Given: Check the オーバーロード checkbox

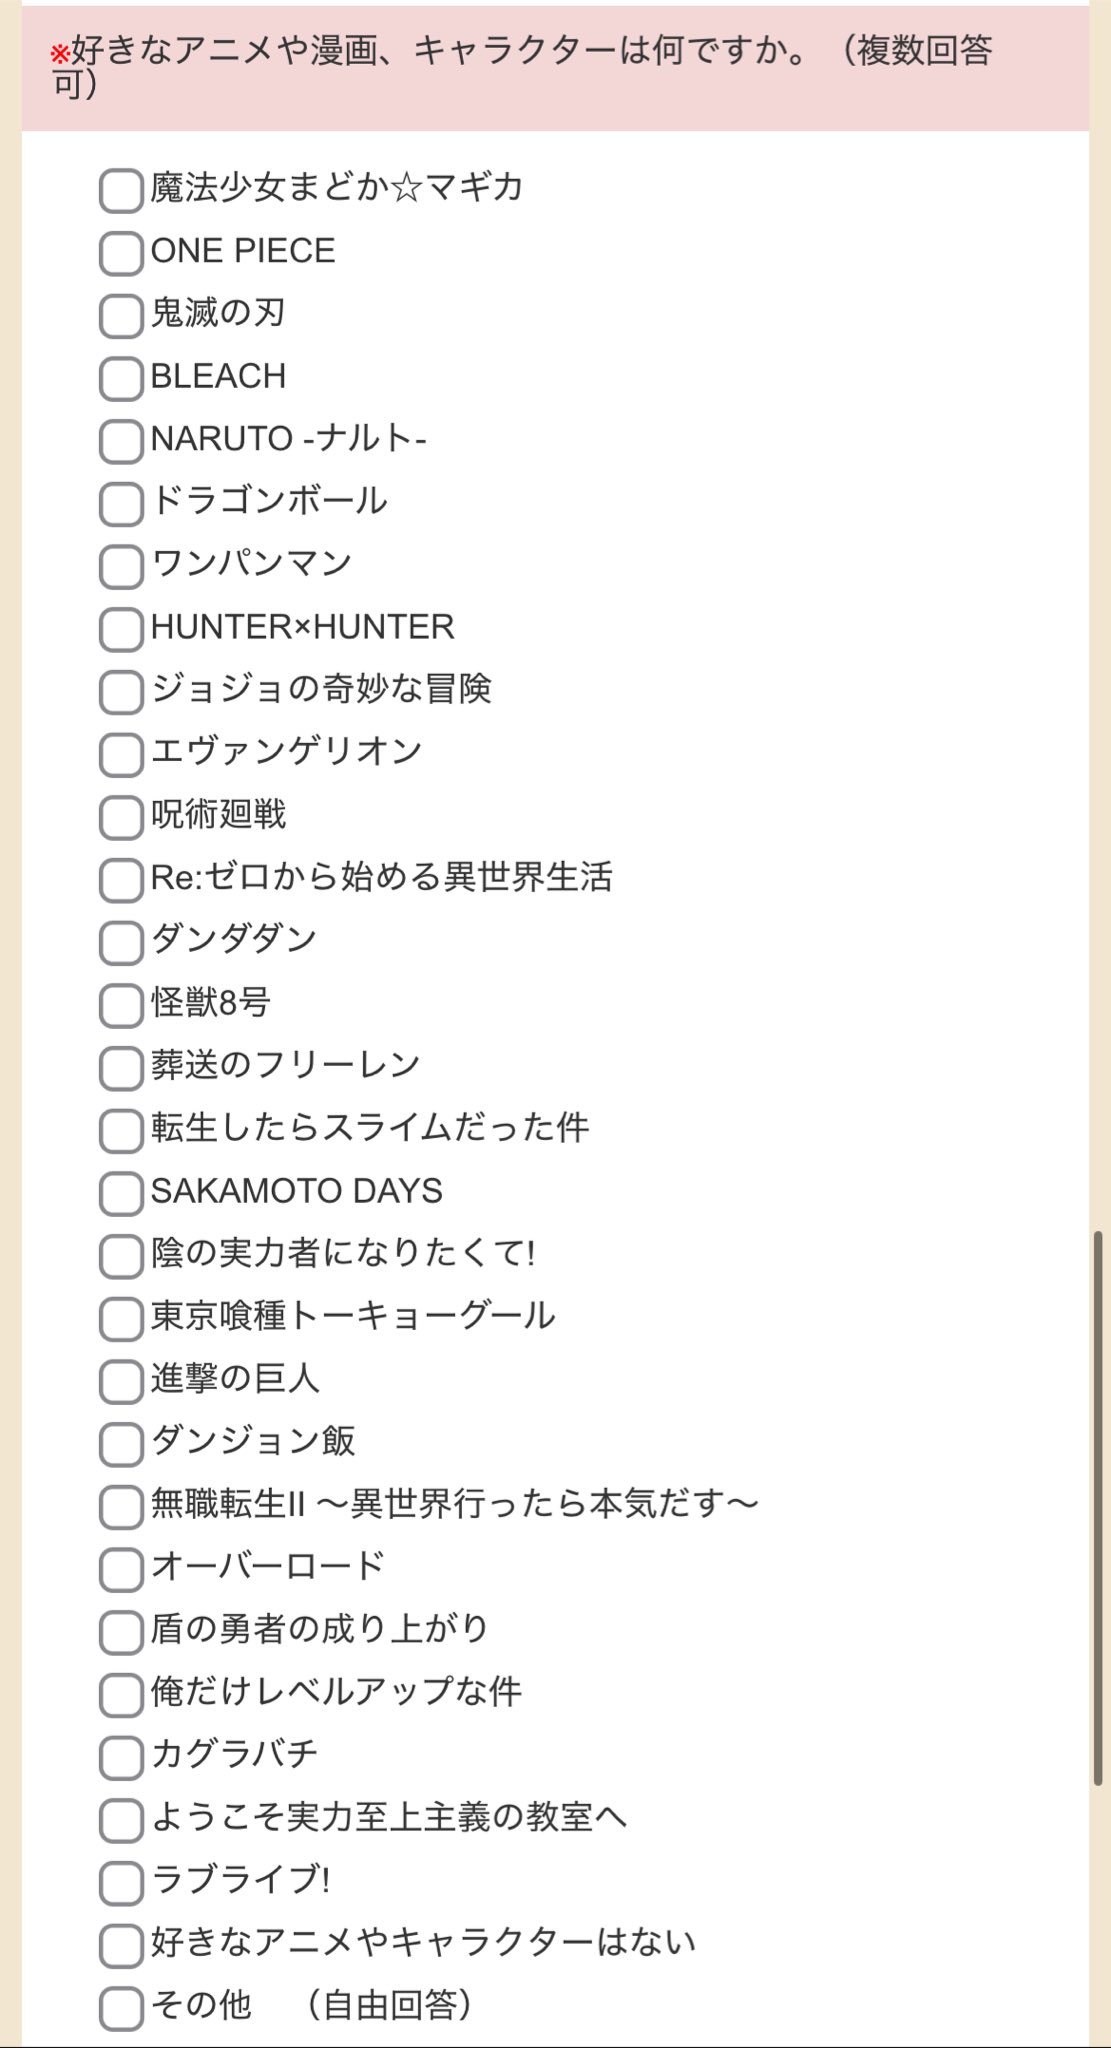Looking at the screenshot, I should point(121,1569).
